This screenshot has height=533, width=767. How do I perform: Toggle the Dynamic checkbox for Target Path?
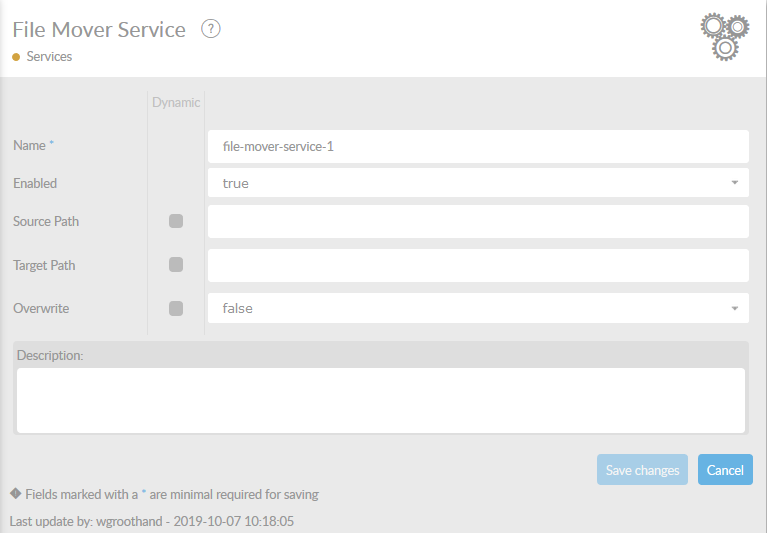176,265
